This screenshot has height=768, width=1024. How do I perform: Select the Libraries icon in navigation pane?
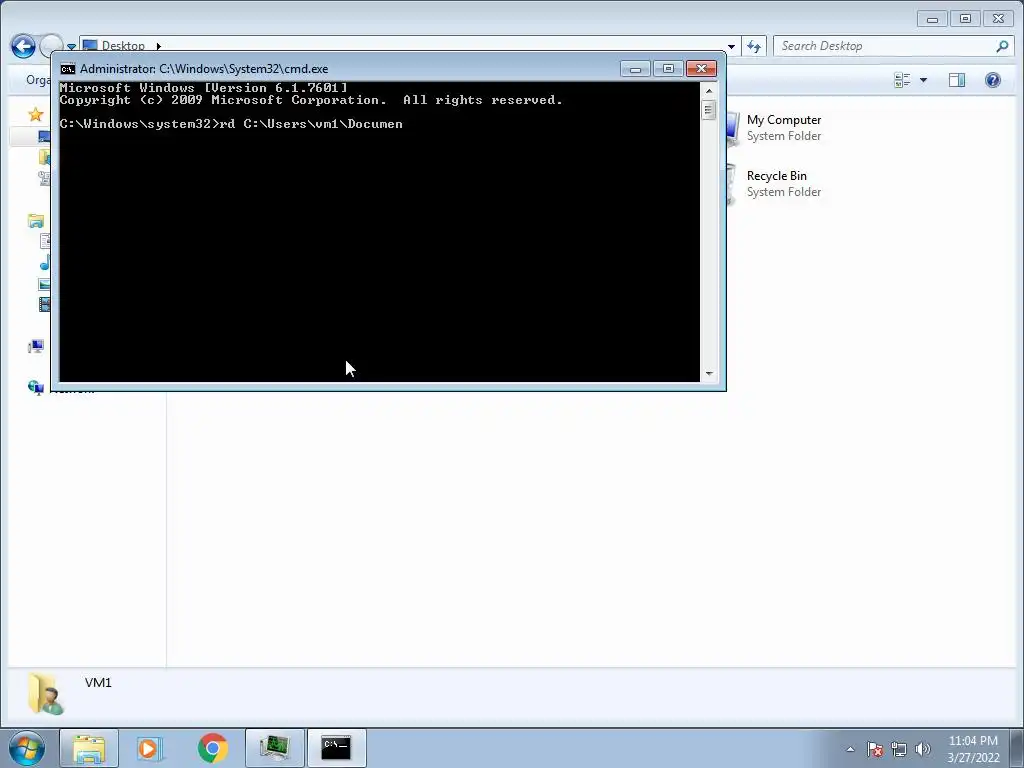point(36,221)
